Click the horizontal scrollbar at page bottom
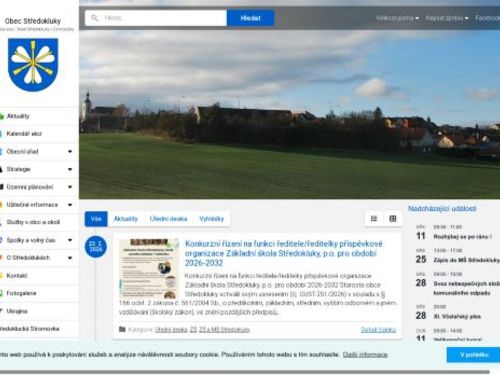This screenshot has width=500, height=375. tap(245, 372)
